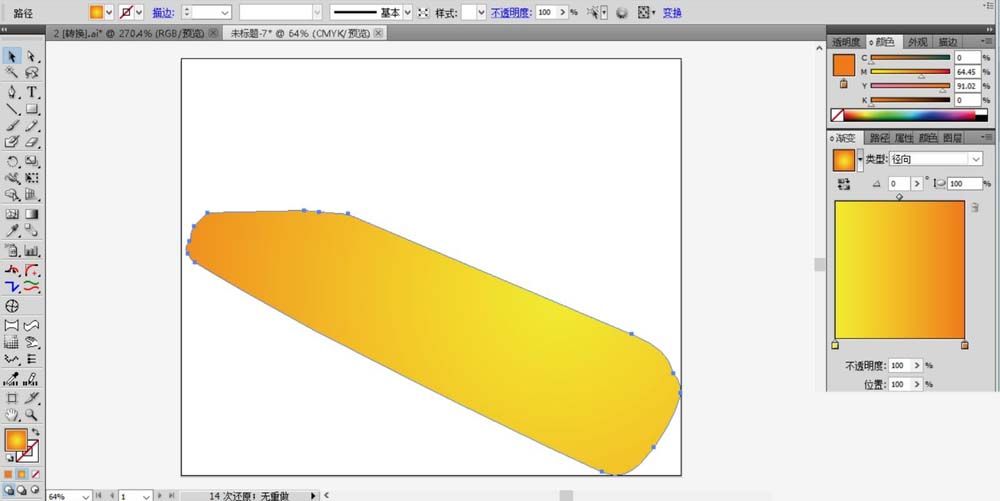Select the black arrow Selection tool
Image resolution: width=1000 pixels, height=501 pixels.
pyautogui.click(x=11, y=56)
